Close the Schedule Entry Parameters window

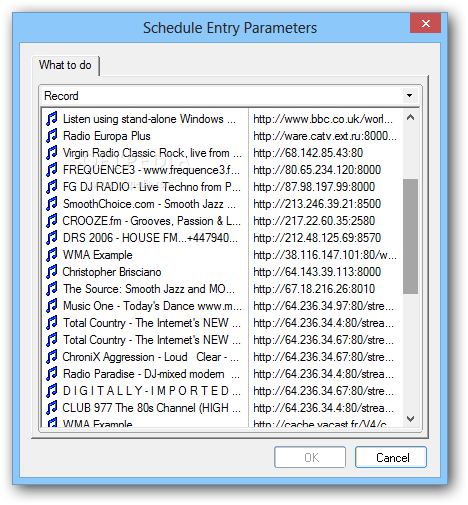[x=425, y=23]
